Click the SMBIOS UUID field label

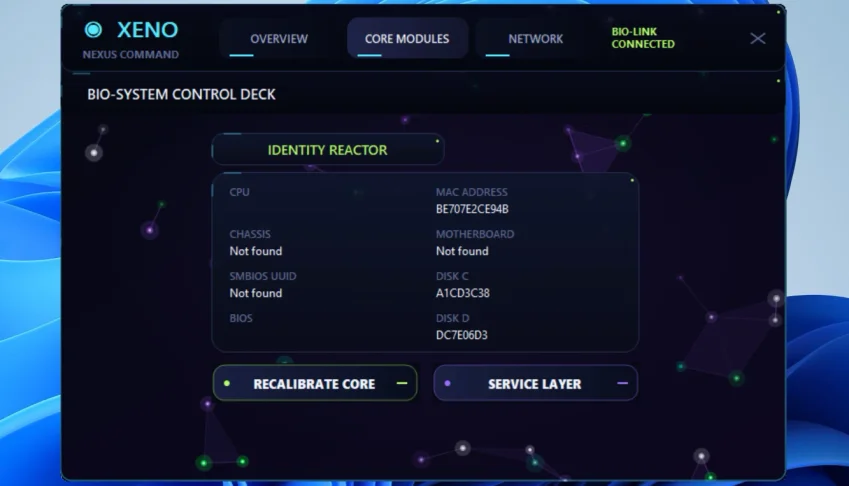click(263, 276)
